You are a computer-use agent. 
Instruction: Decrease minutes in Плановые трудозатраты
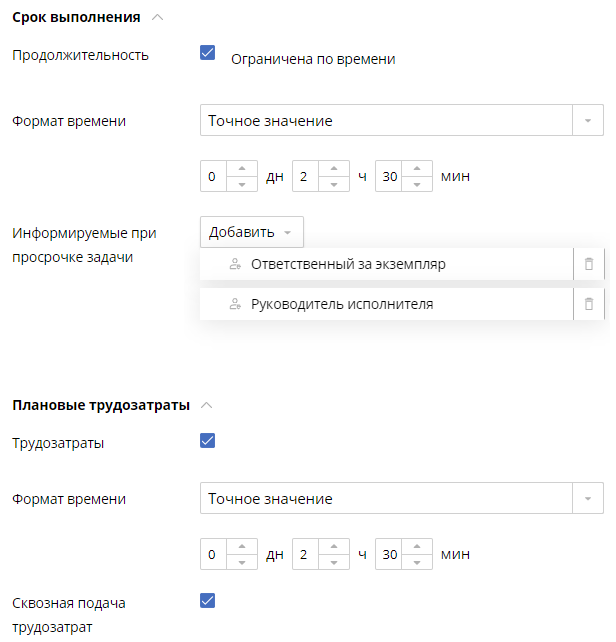click(417, 562)
